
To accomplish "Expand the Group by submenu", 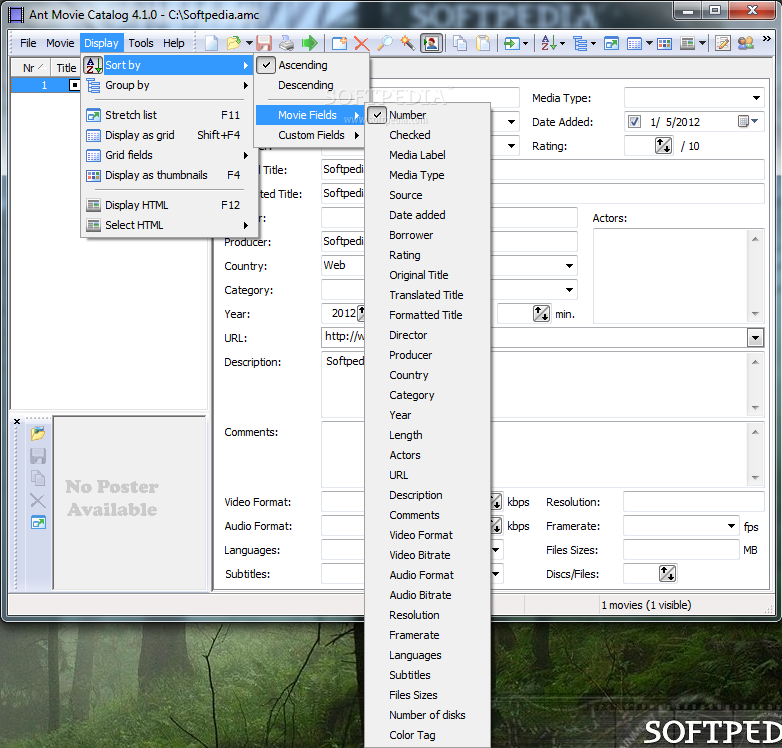I will (169, 85).
